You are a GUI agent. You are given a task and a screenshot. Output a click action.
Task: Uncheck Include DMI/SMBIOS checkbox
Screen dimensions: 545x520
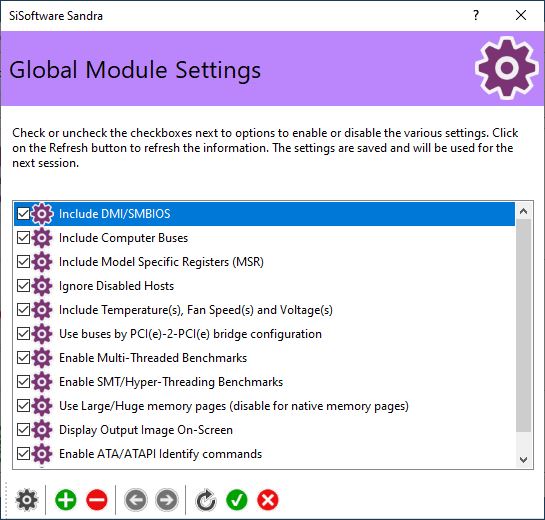point(23,214)
